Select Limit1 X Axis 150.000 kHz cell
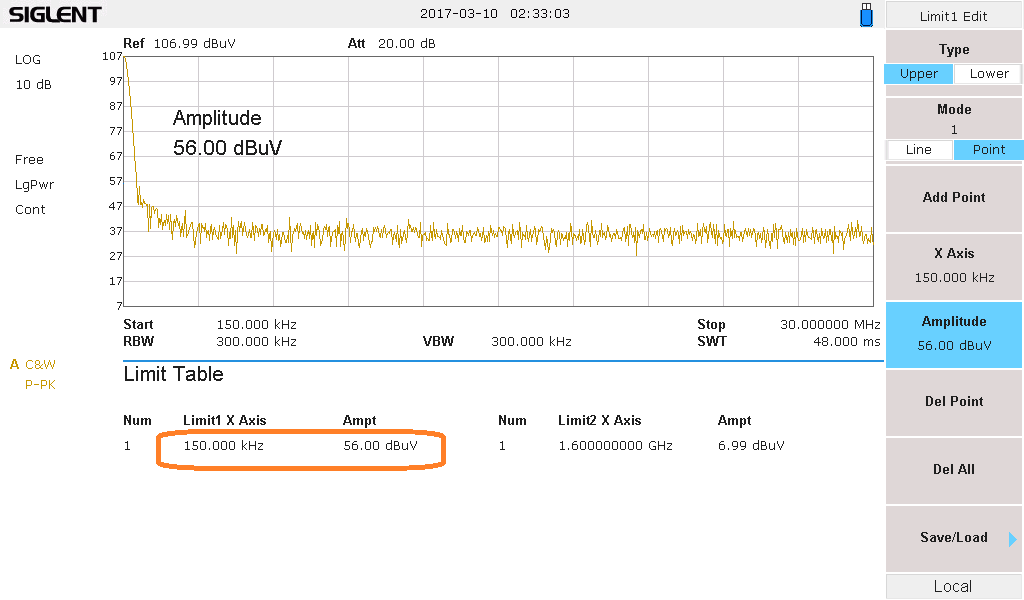This screenshot has height=600, width=1024. 223,446
